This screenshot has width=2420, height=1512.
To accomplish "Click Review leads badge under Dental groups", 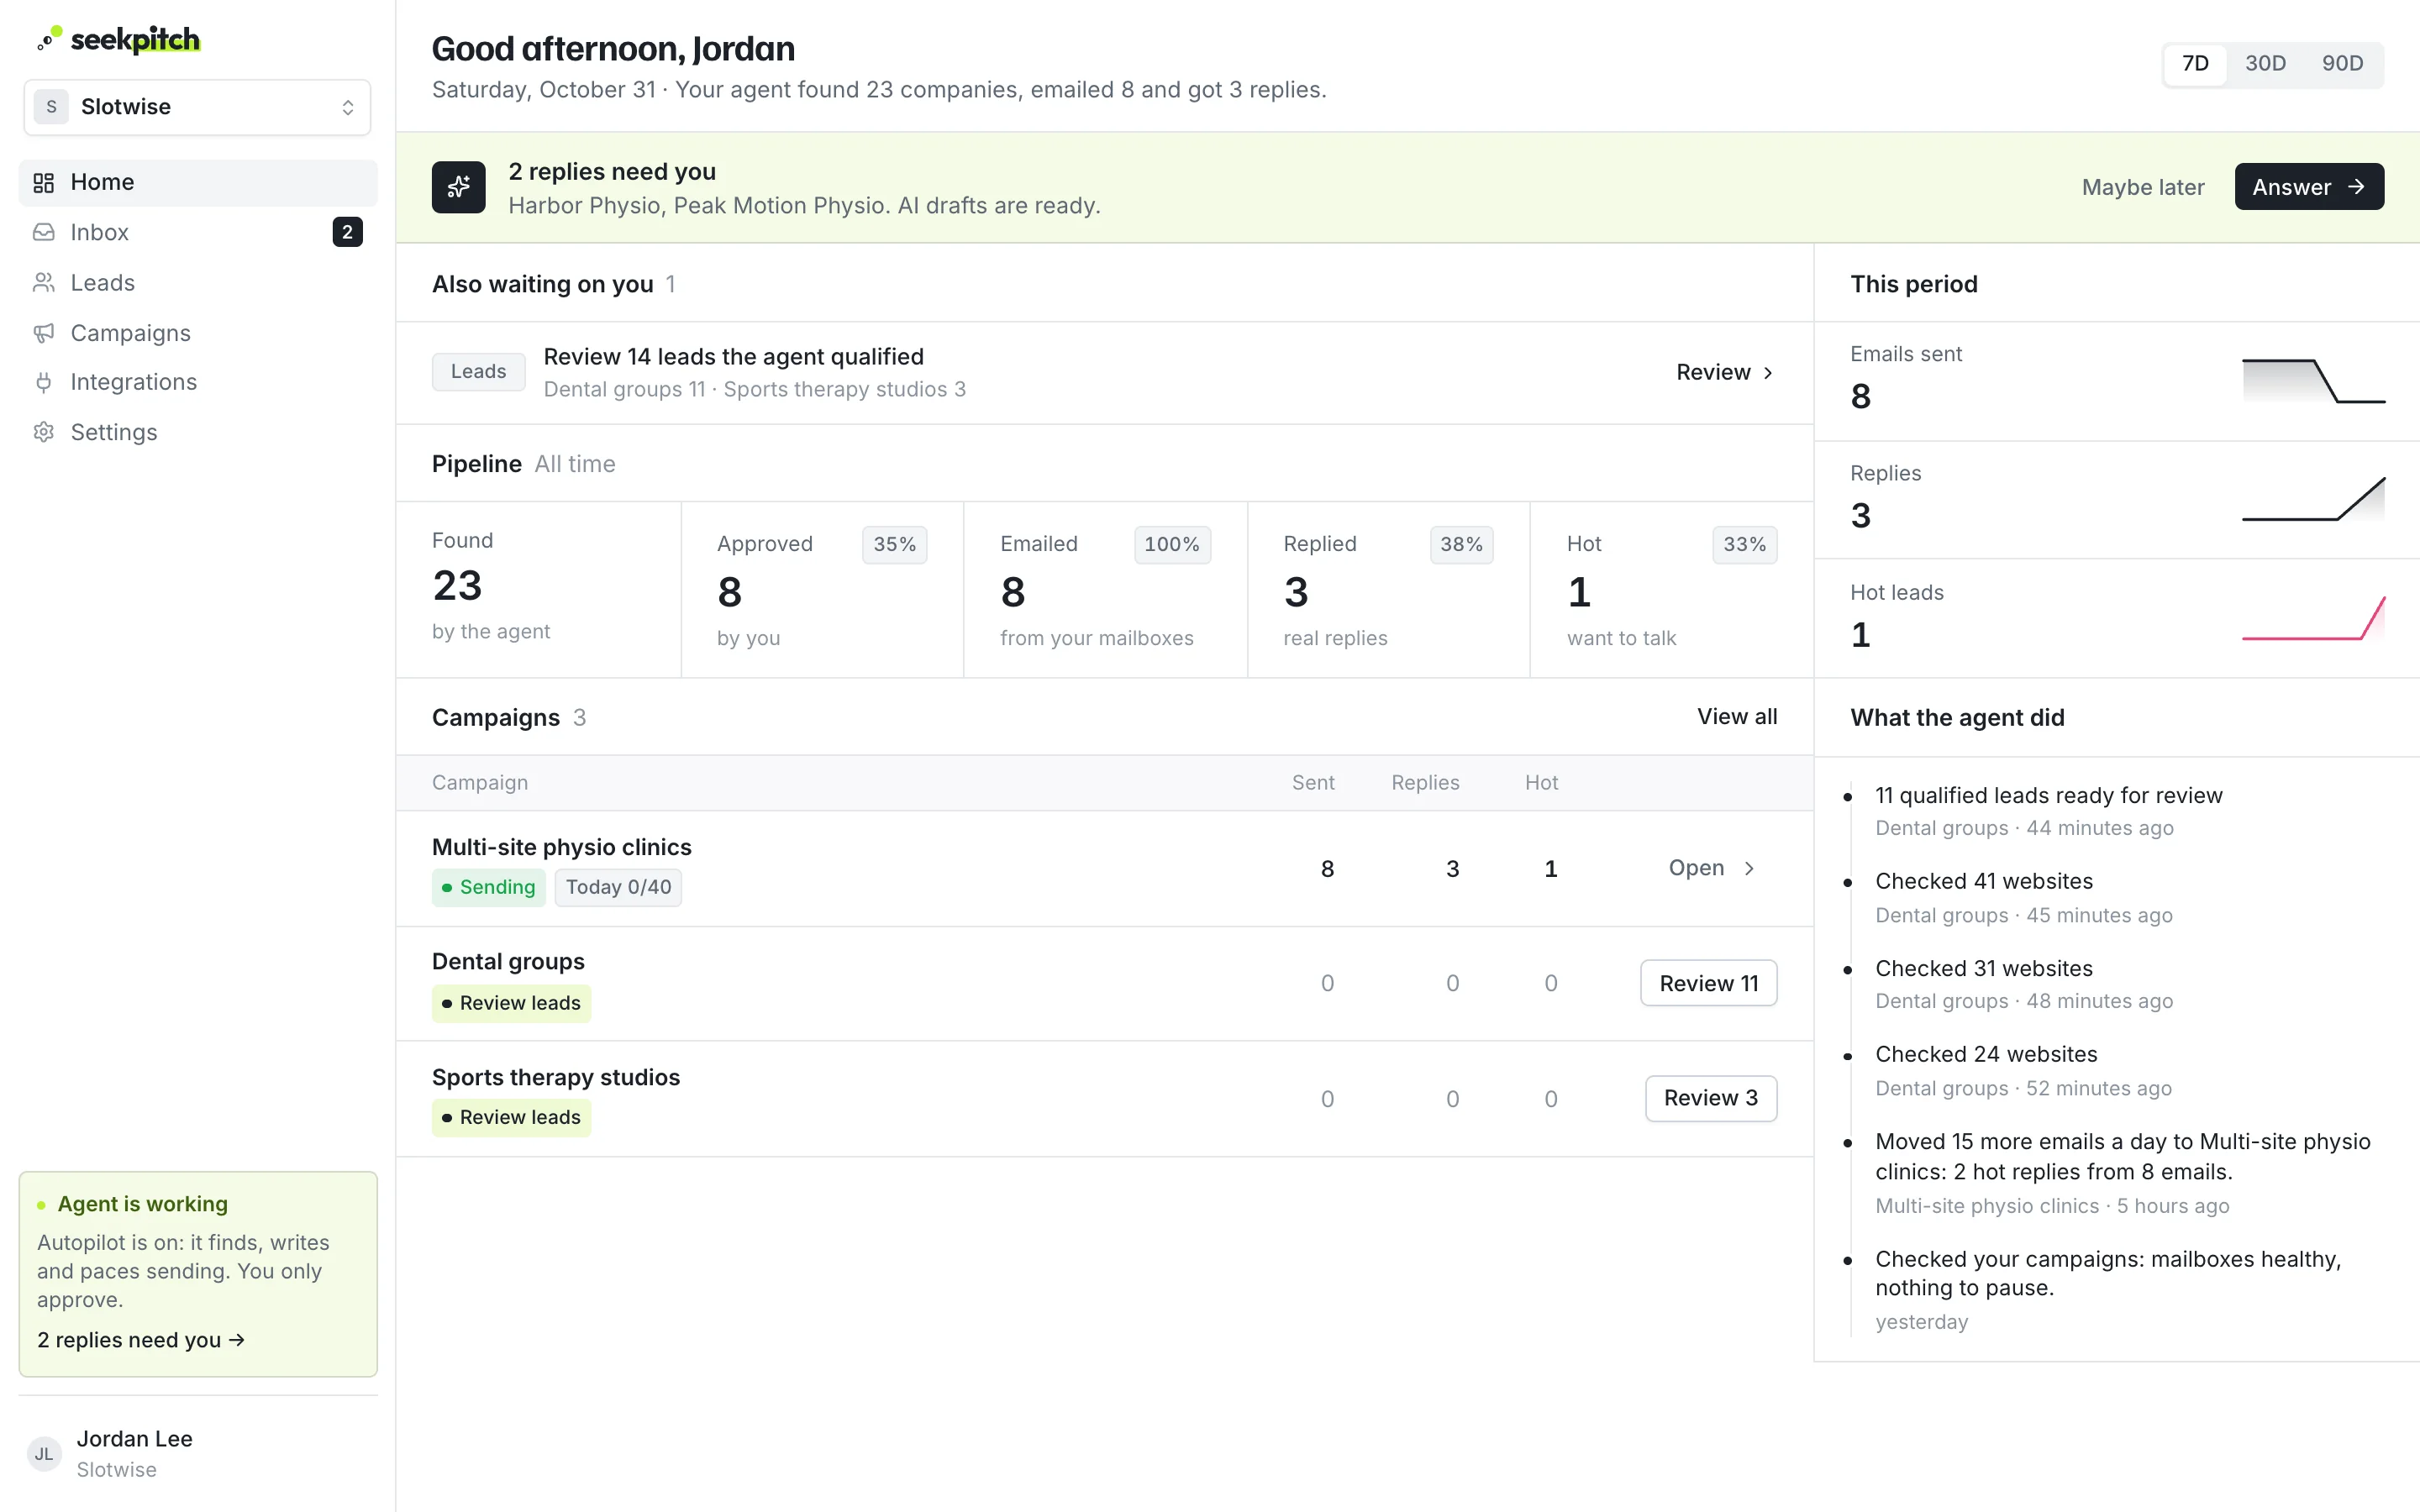I will (511, 1003).
